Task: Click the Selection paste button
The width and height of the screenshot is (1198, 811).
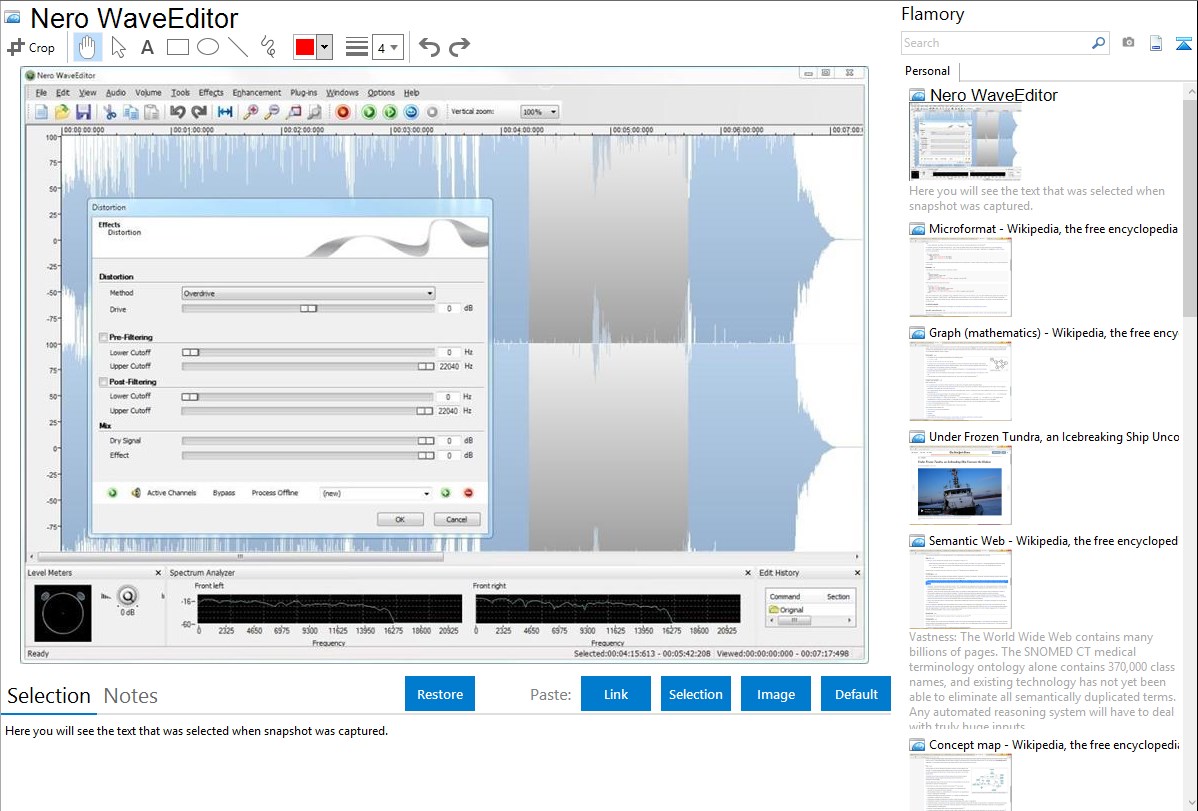Action: click(x=695, y=694)
